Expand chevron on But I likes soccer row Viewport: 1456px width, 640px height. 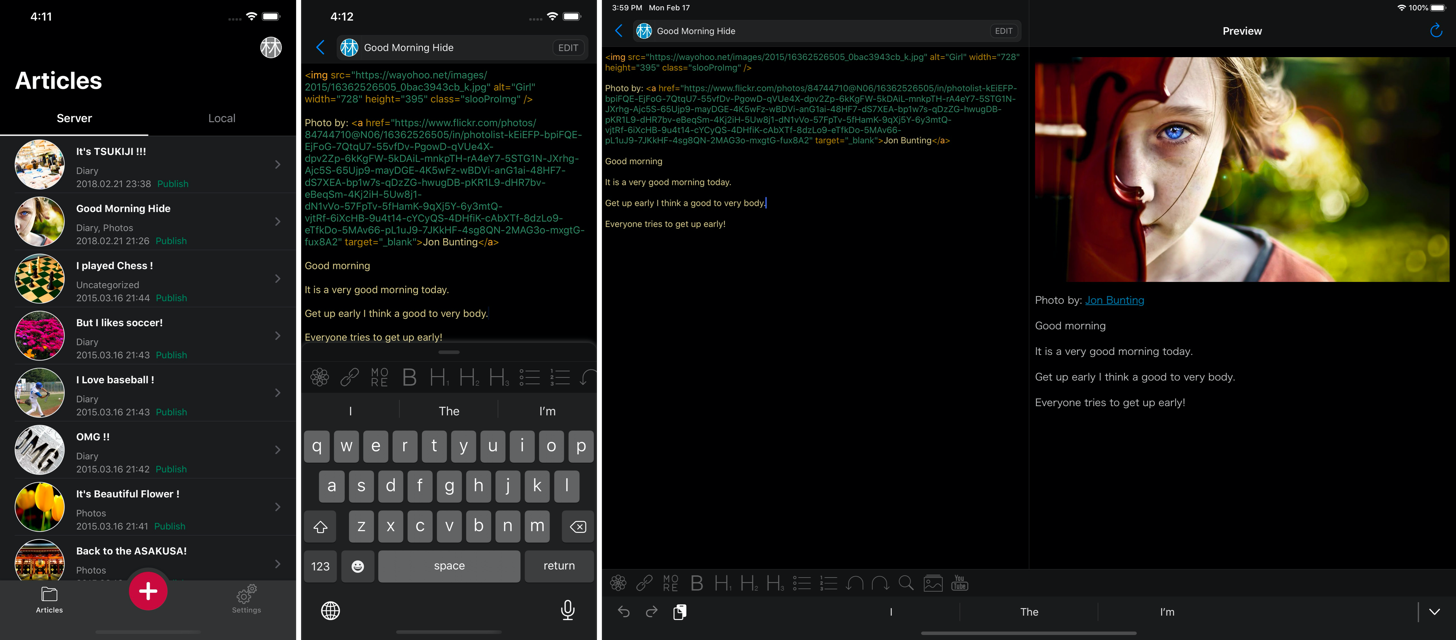point(278,336)
